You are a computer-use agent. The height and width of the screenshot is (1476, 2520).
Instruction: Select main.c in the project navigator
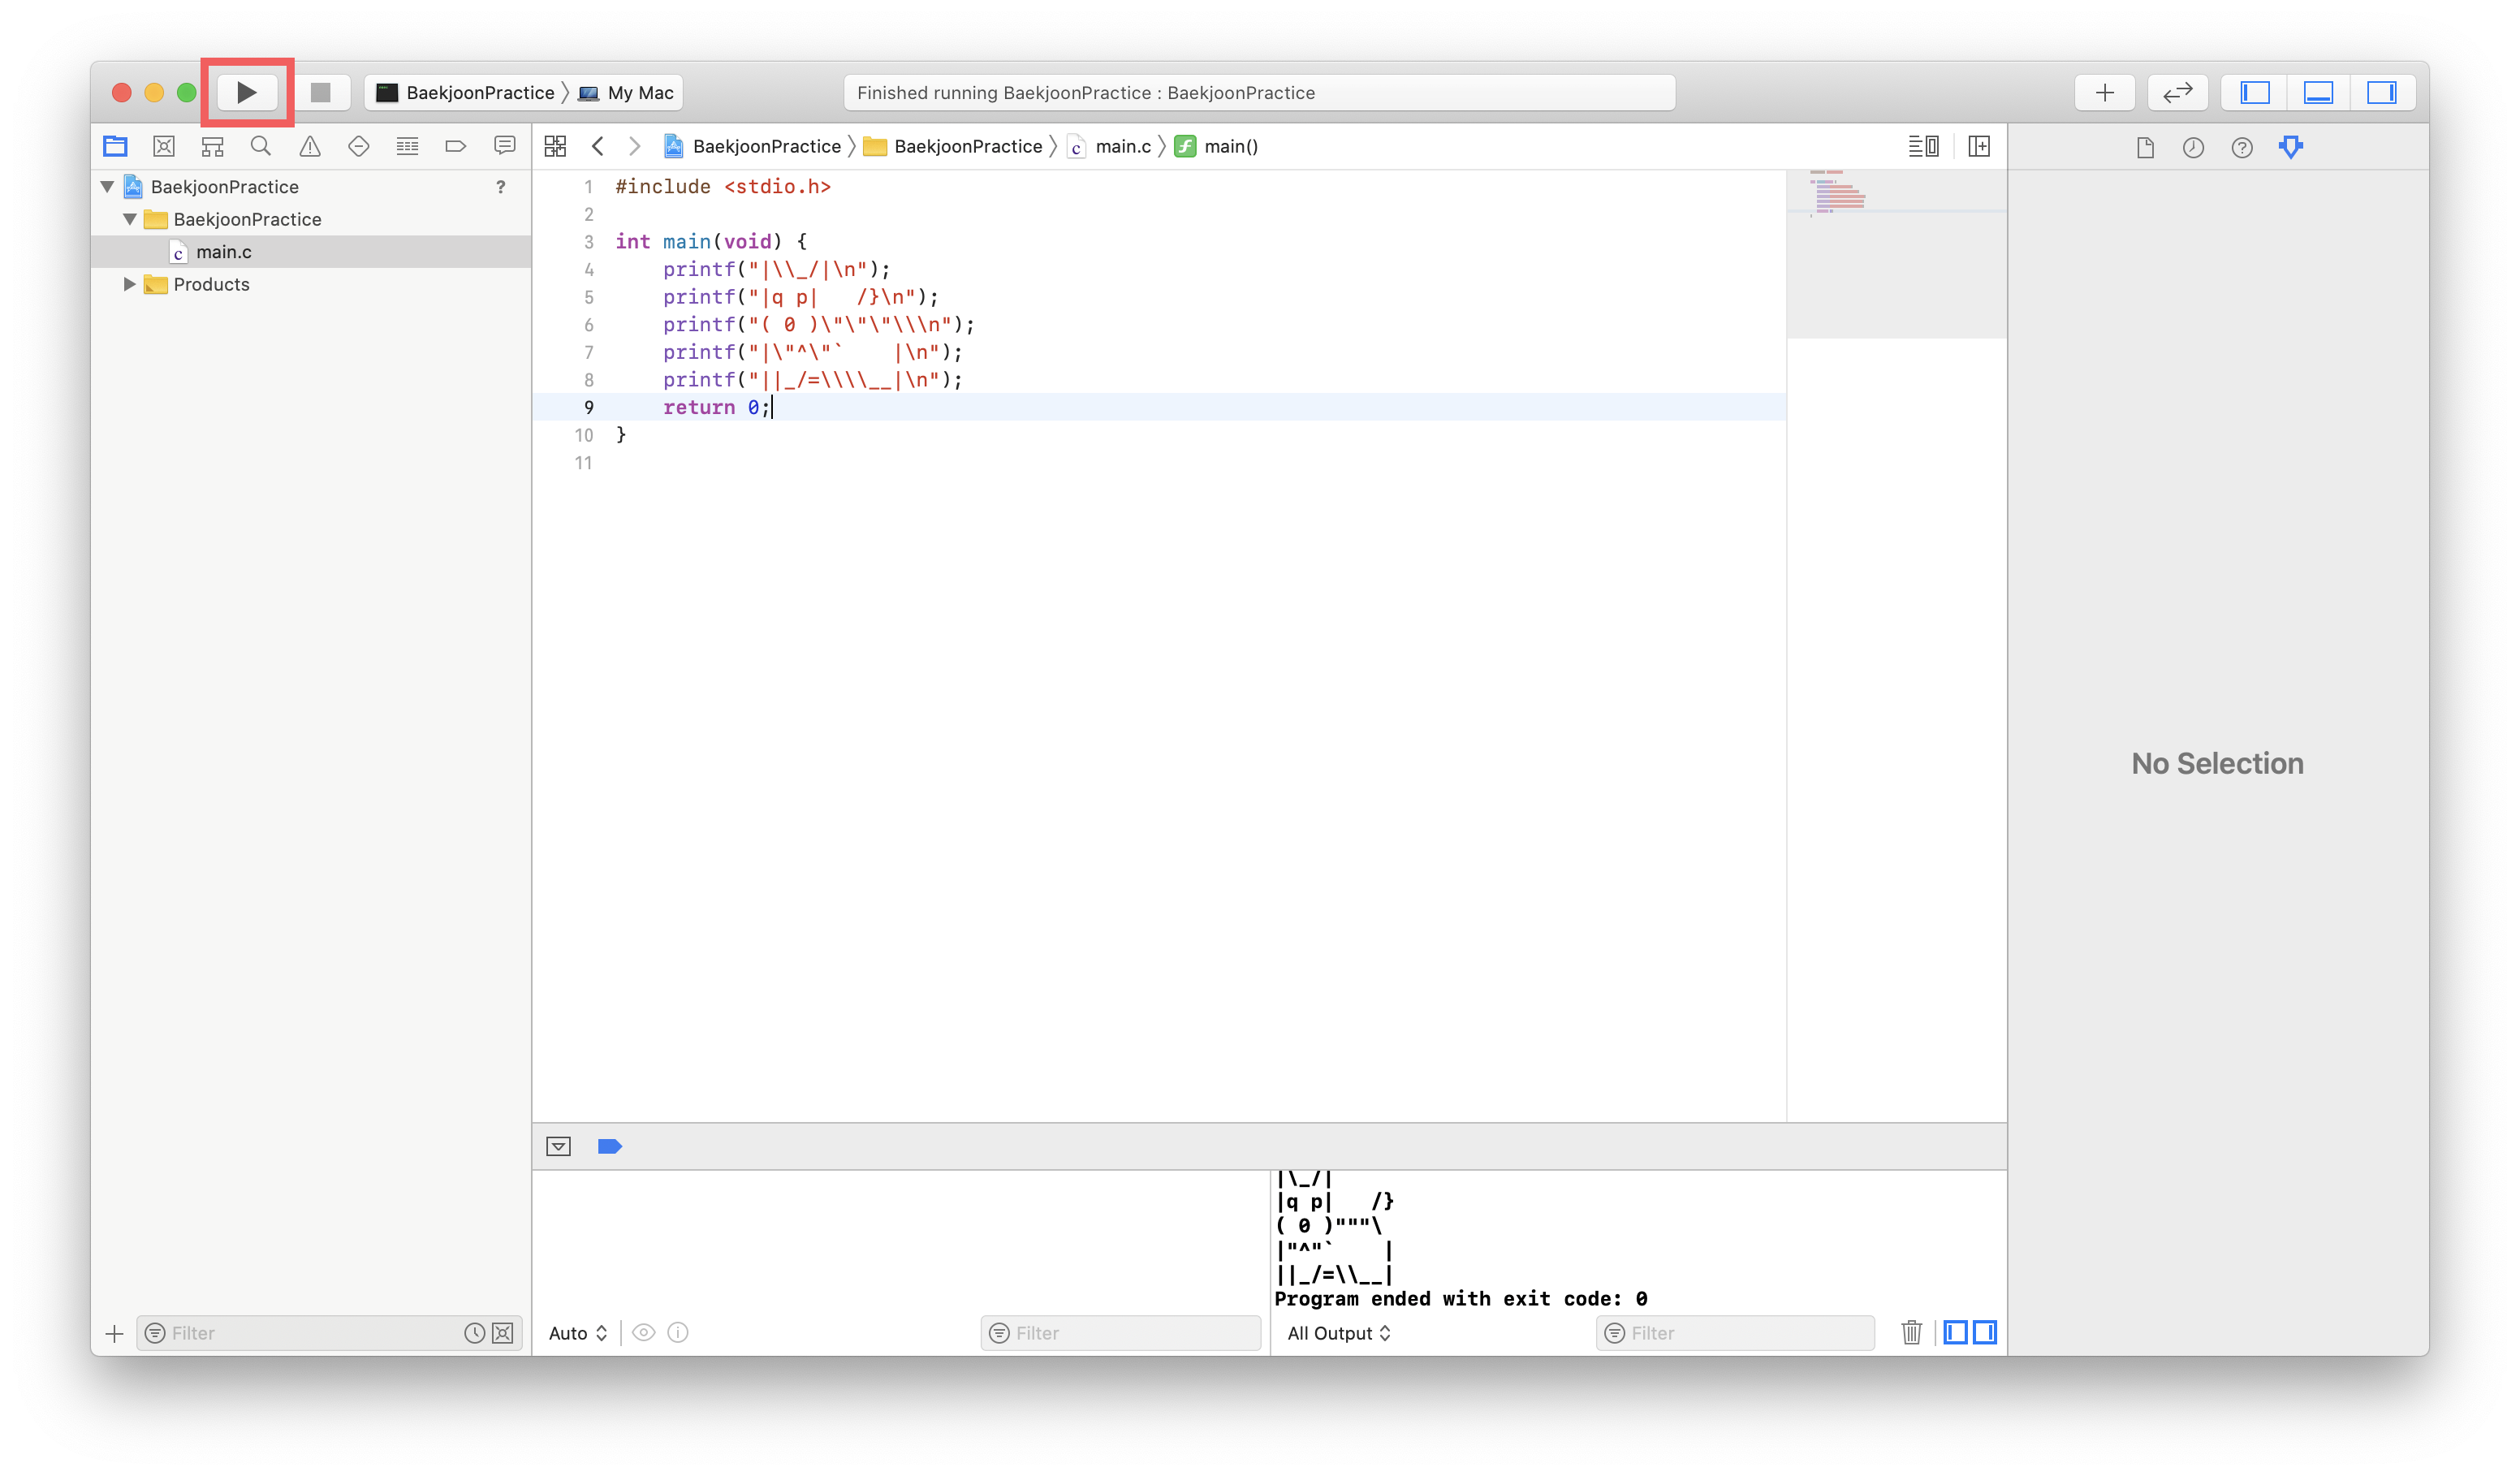coord(223,252)
